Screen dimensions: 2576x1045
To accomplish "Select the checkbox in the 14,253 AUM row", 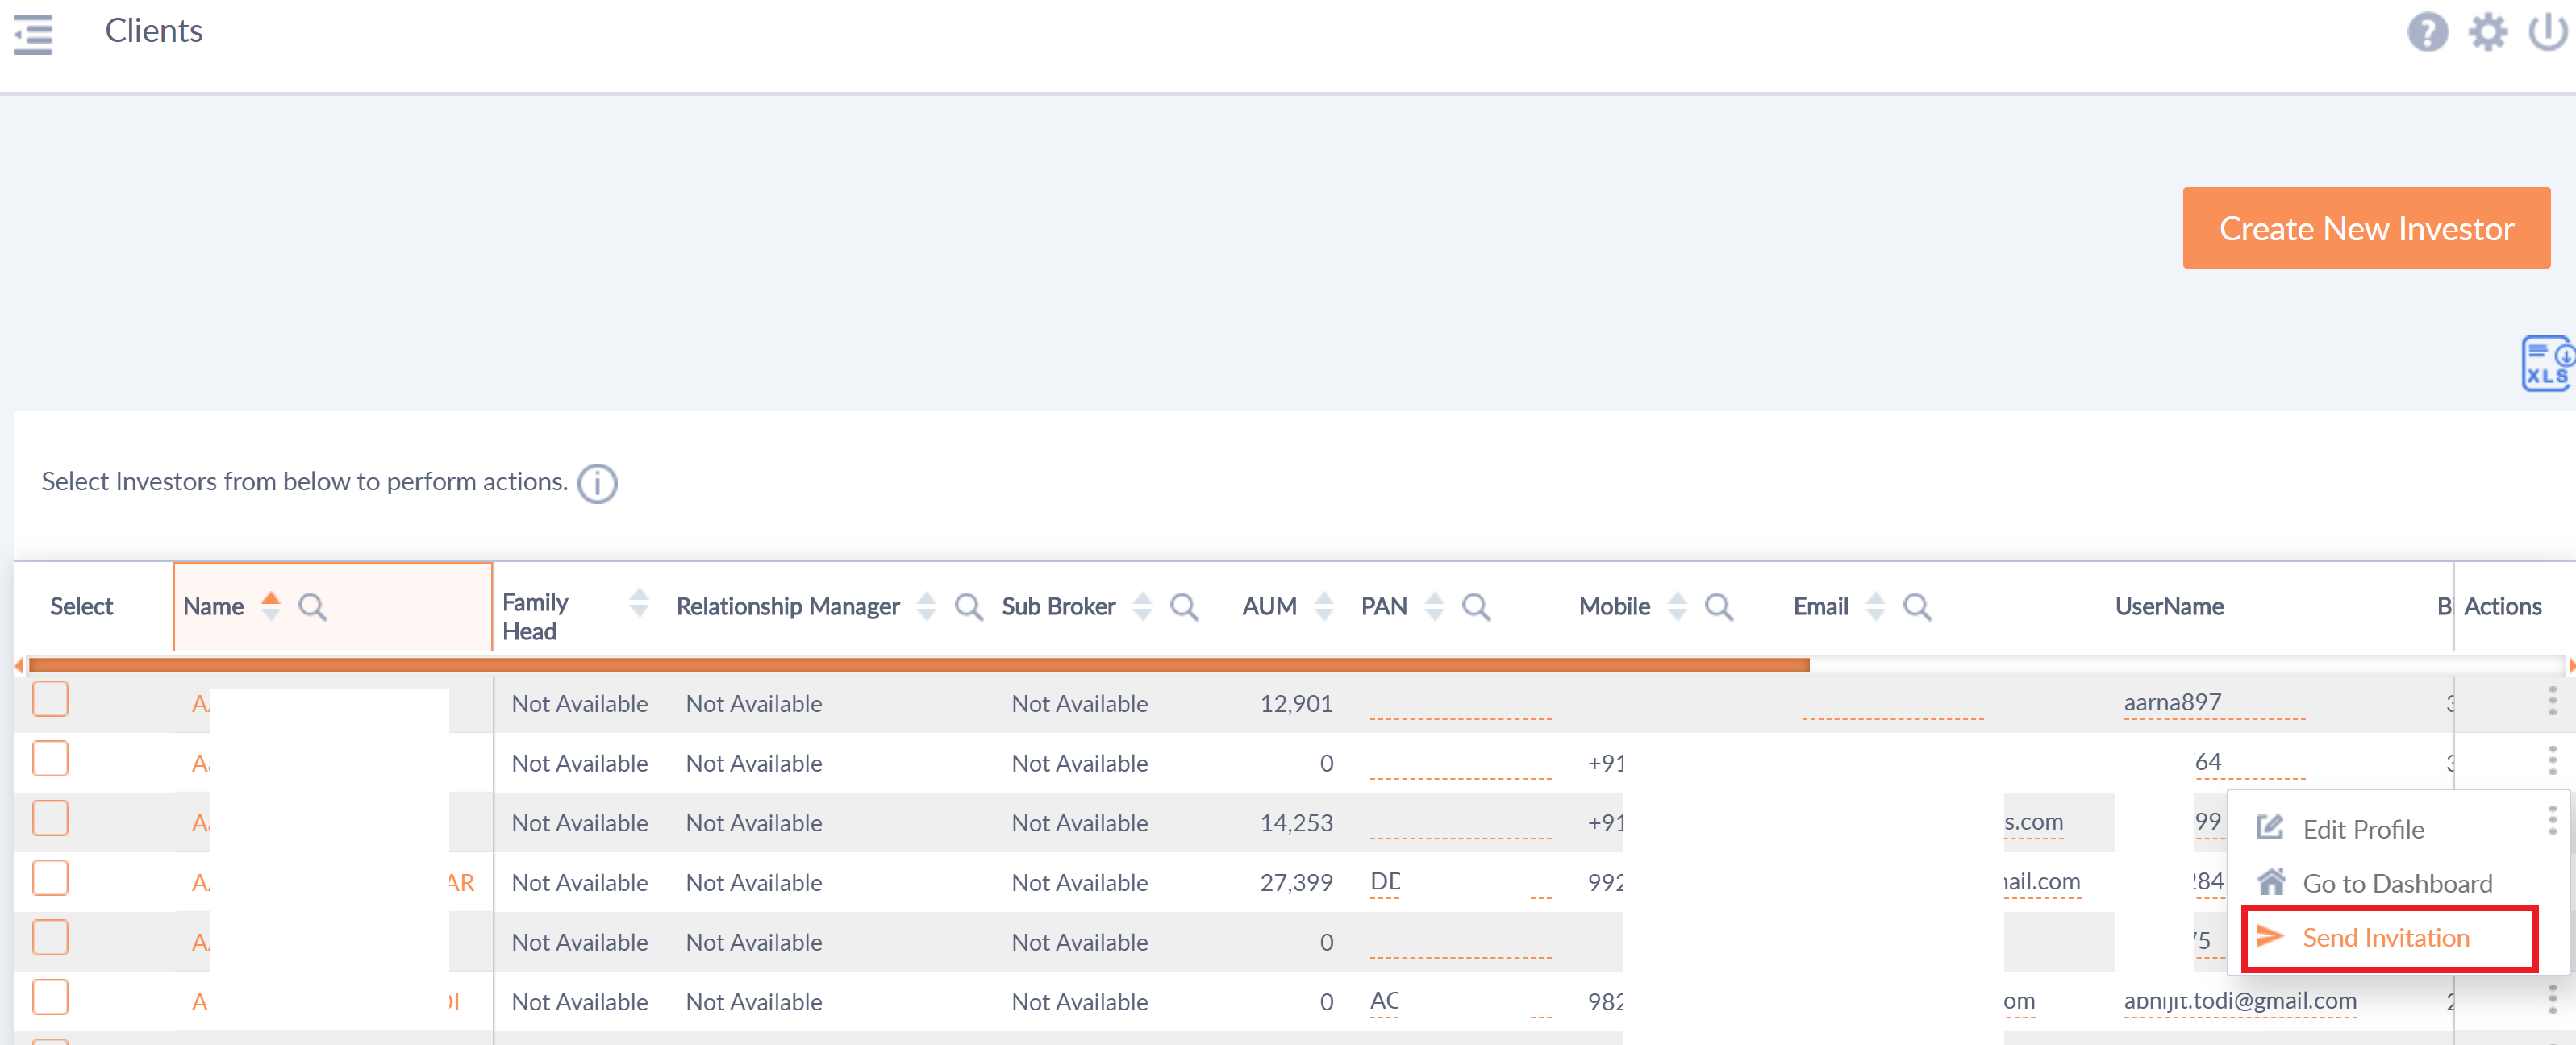I will [50, 819].
